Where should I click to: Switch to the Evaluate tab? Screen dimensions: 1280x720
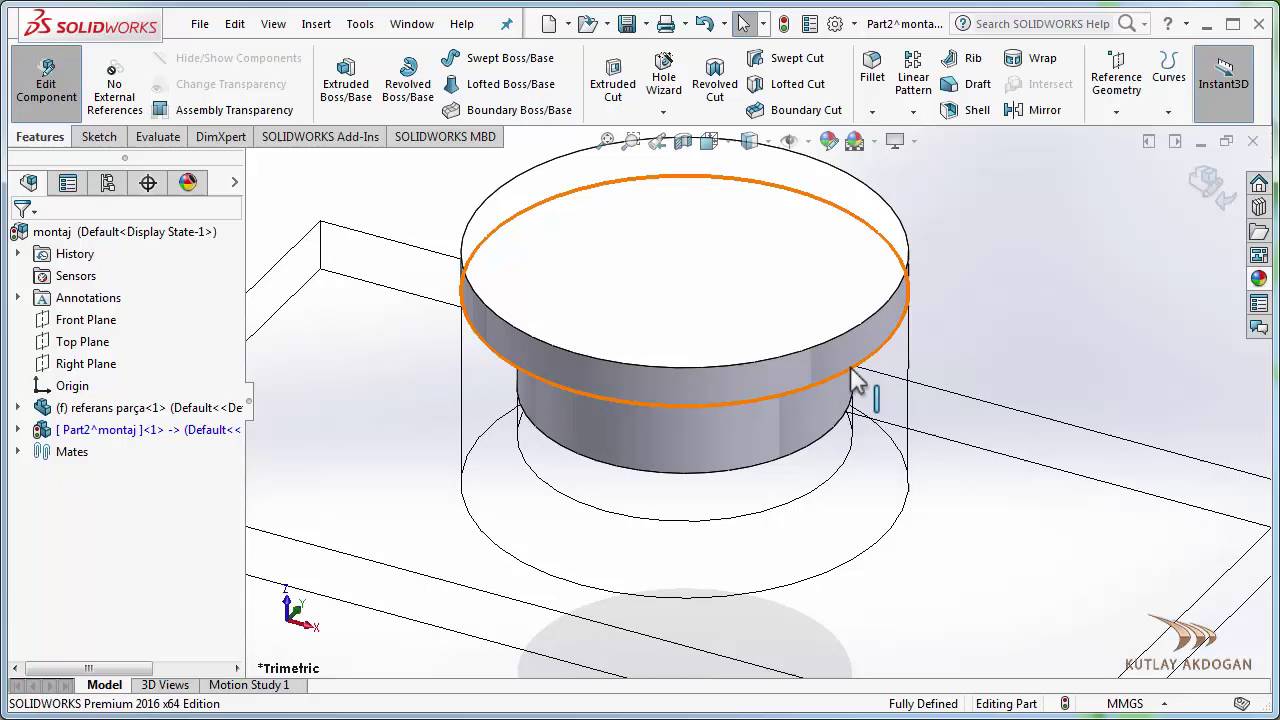coord(158,137)
